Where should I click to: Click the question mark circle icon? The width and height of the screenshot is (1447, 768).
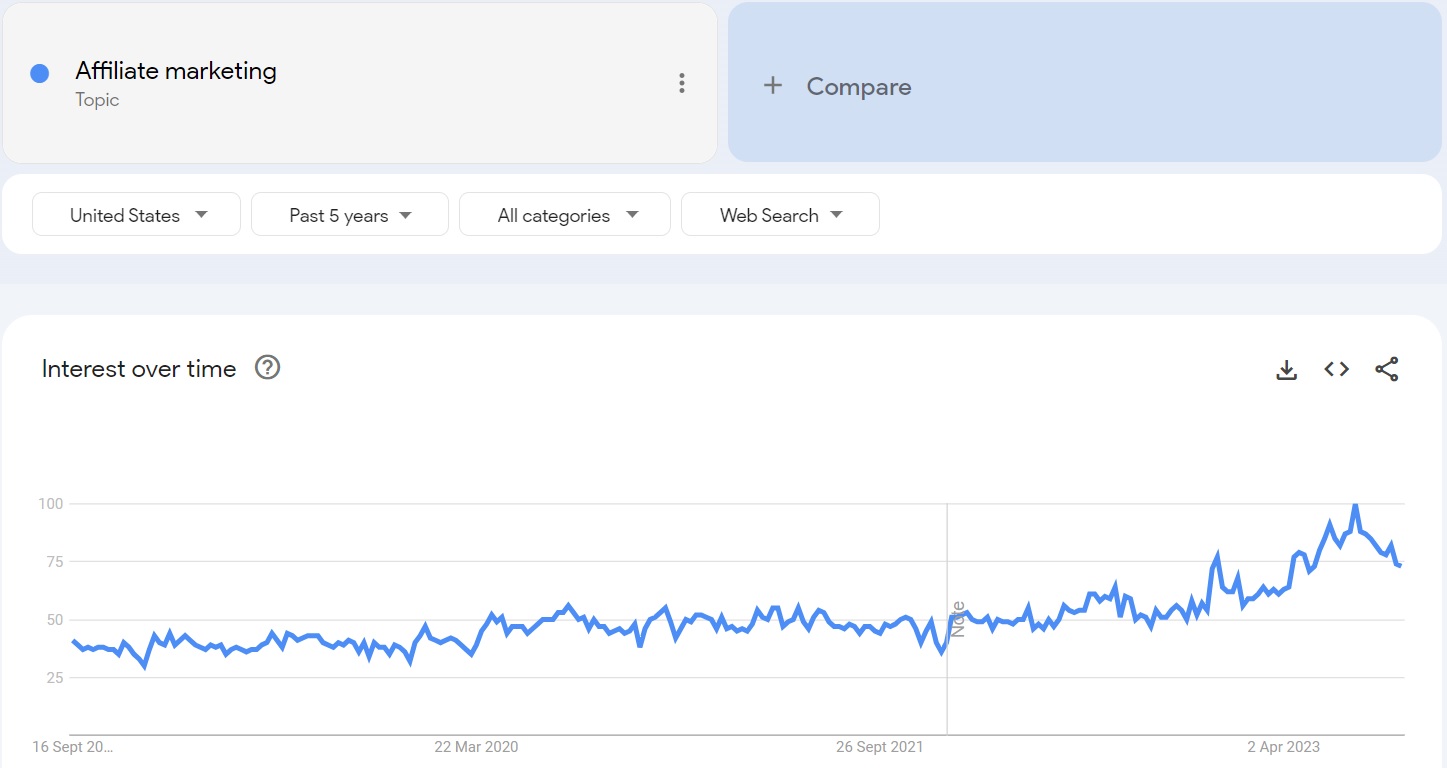pos(266,368)
